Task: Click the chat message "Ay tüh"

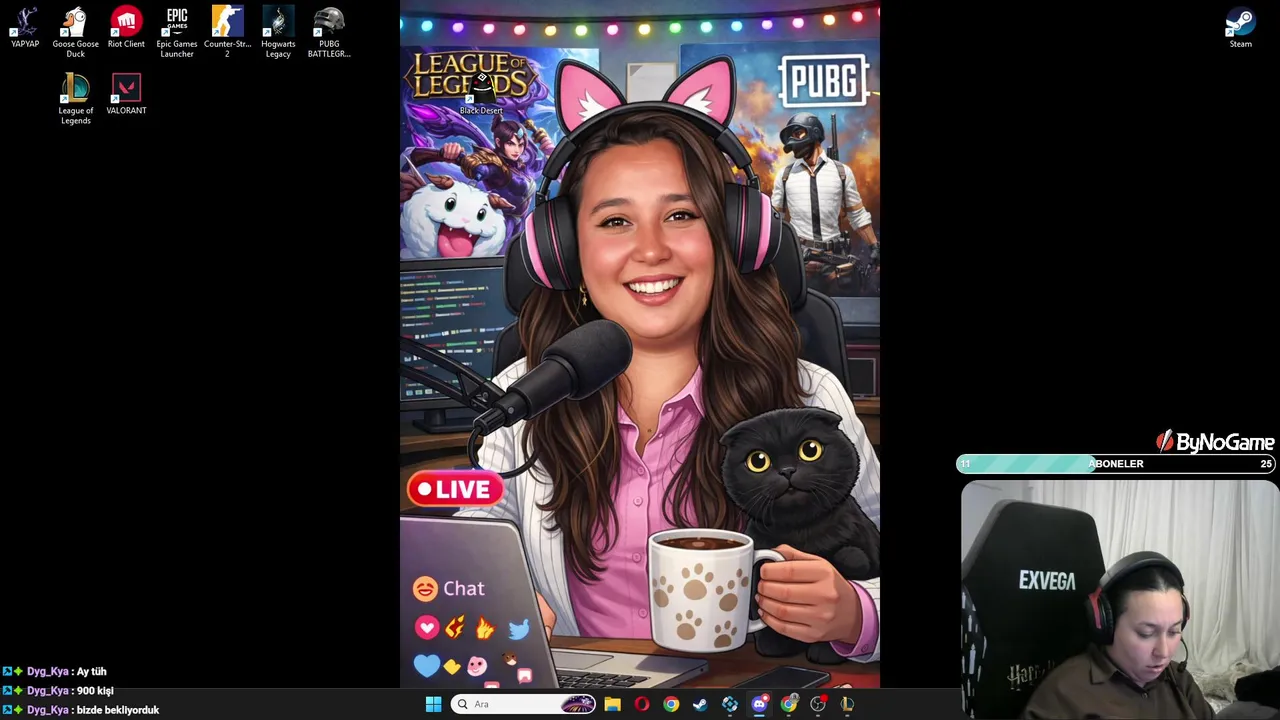Action: (x=91, y=672)
